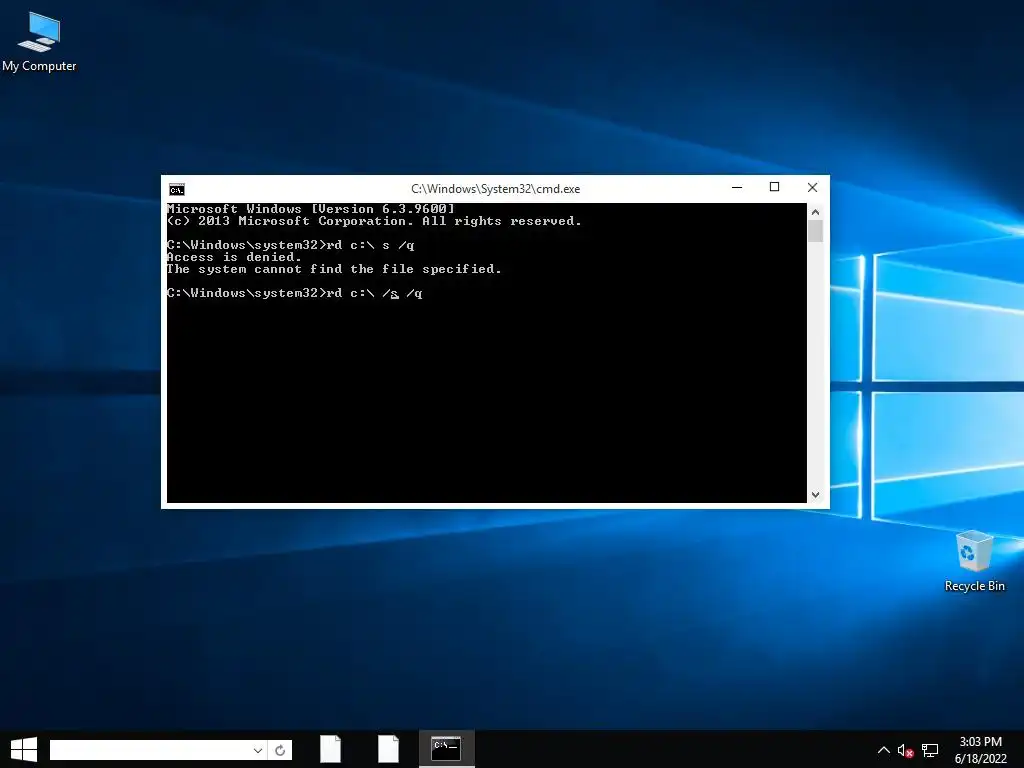
Task: Click the cmd scrollbar up arrow
Action: tap(815, 212)
